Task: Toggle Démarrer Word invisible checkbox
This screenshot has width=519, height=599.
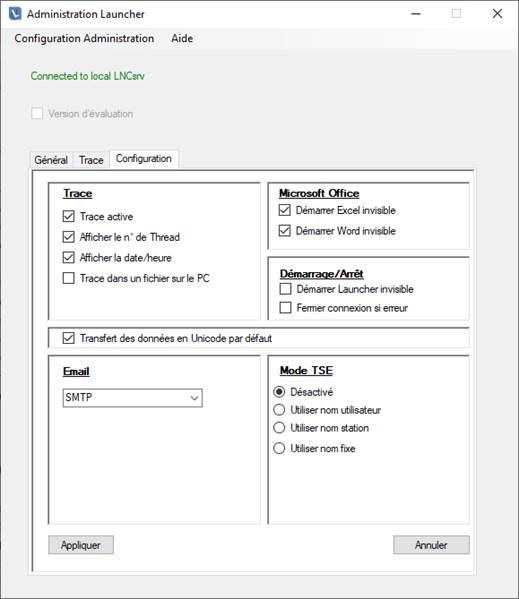Action: 285,231
